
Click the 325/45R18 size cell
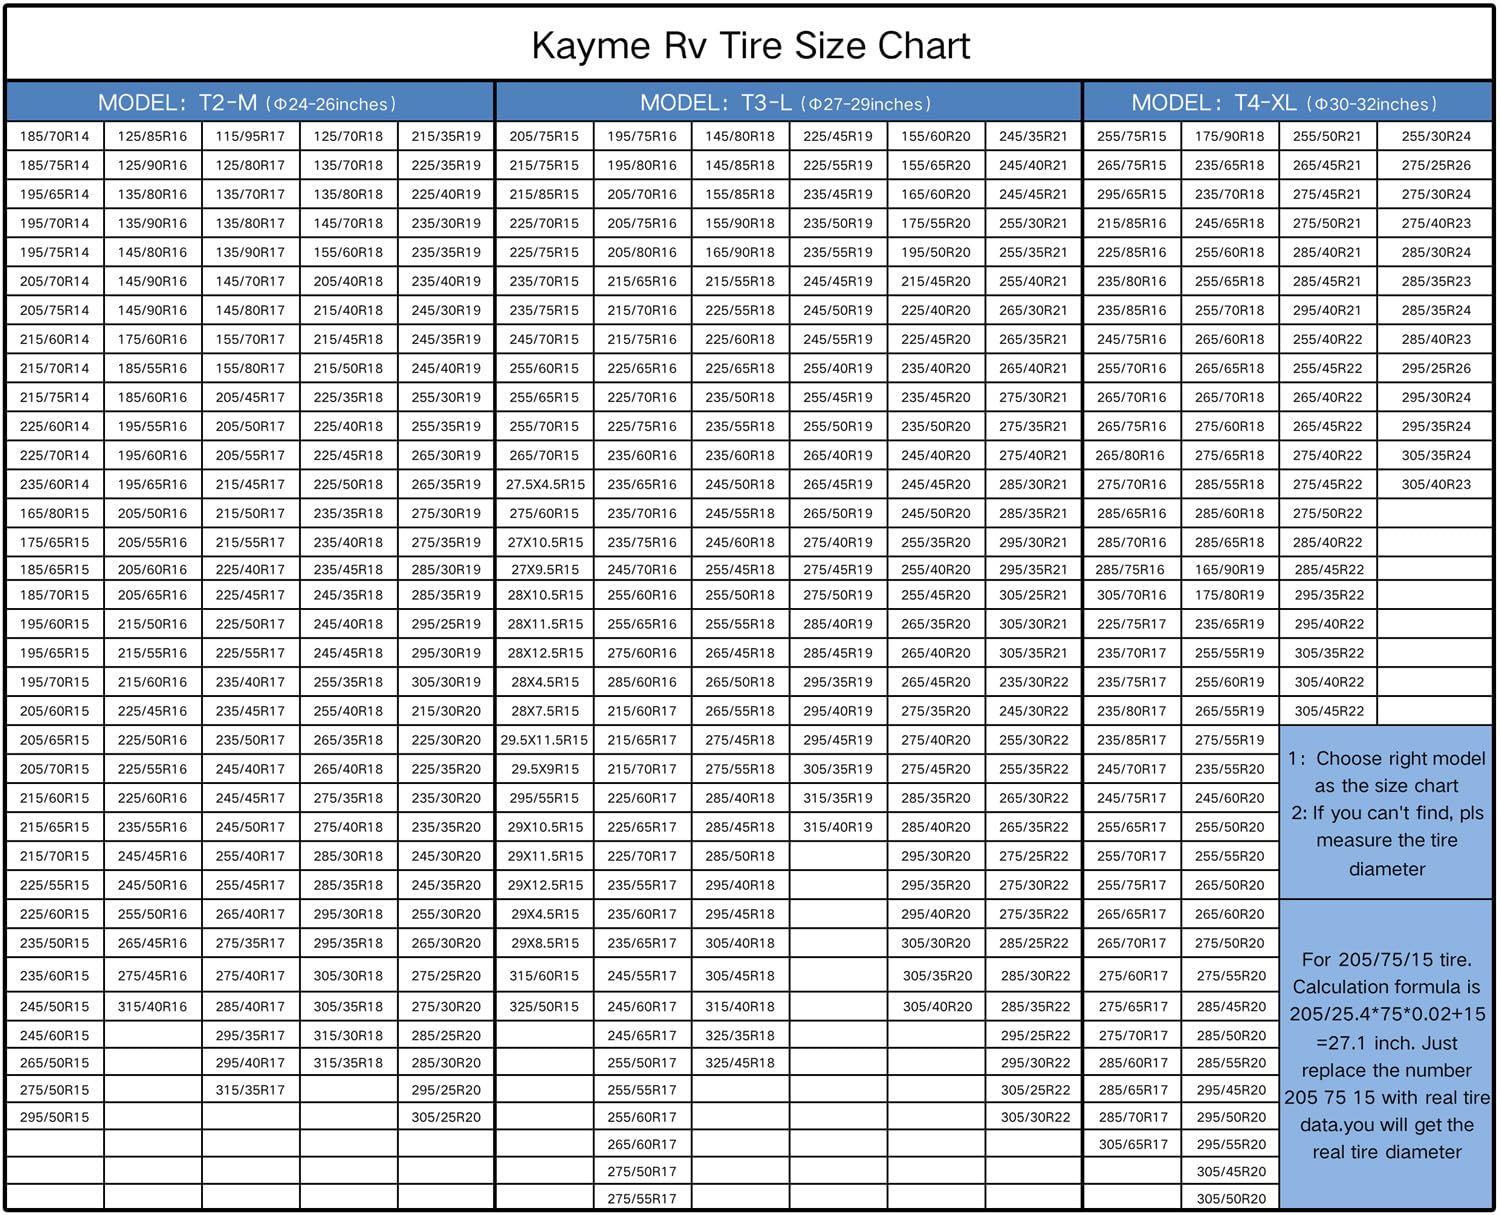tap(740, 1062)
